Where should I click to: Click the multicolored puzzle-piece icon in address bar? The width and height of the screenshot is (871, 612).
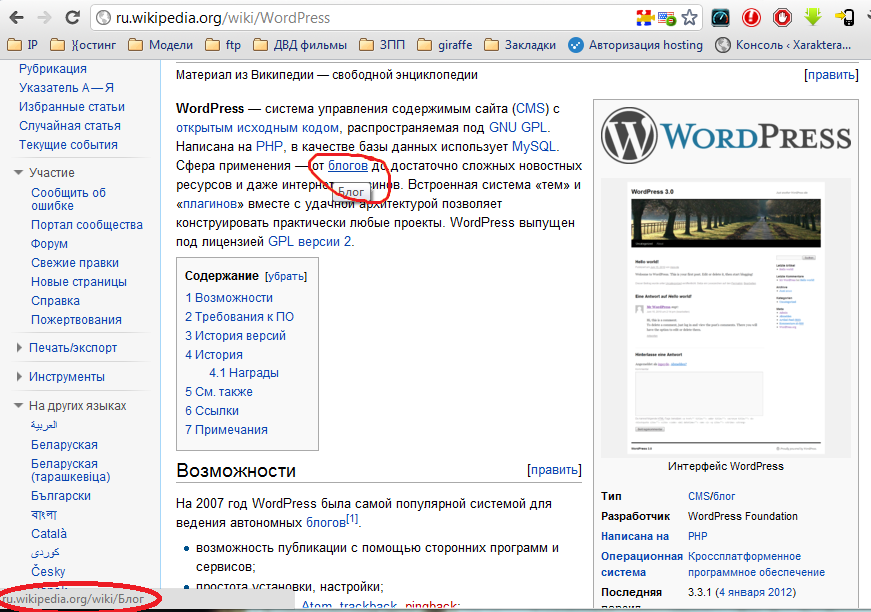(x=645, y=18)
